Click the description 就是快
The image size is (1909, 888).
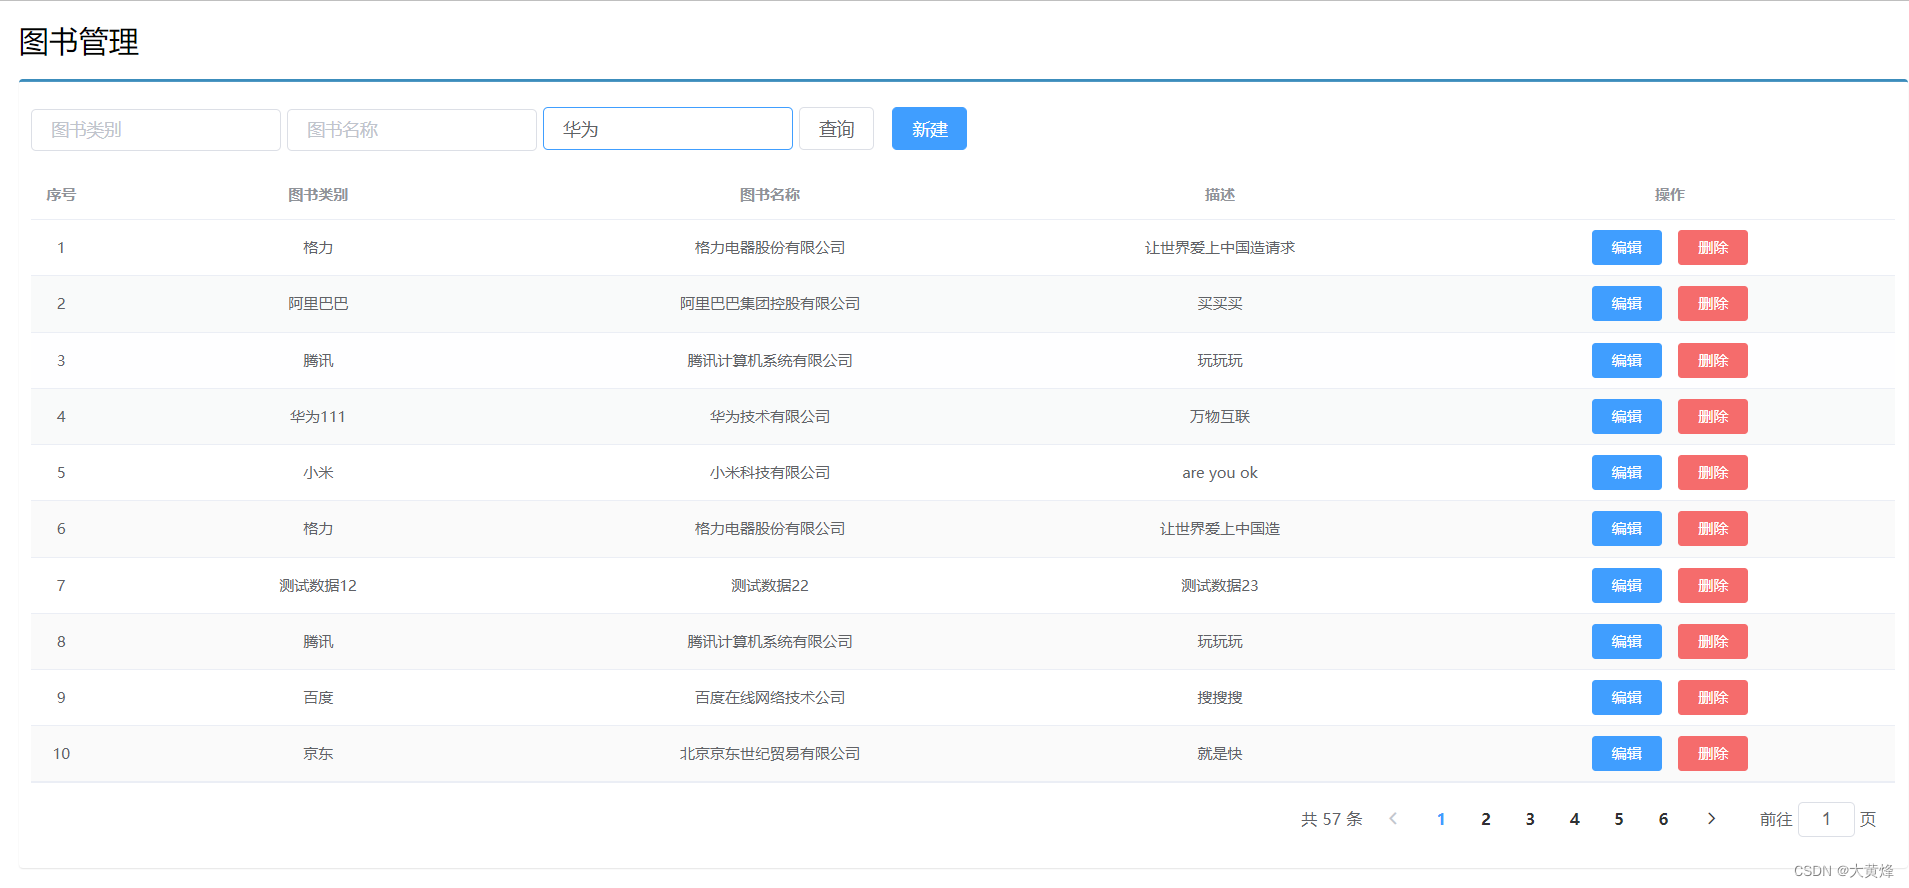point(1220,754)
